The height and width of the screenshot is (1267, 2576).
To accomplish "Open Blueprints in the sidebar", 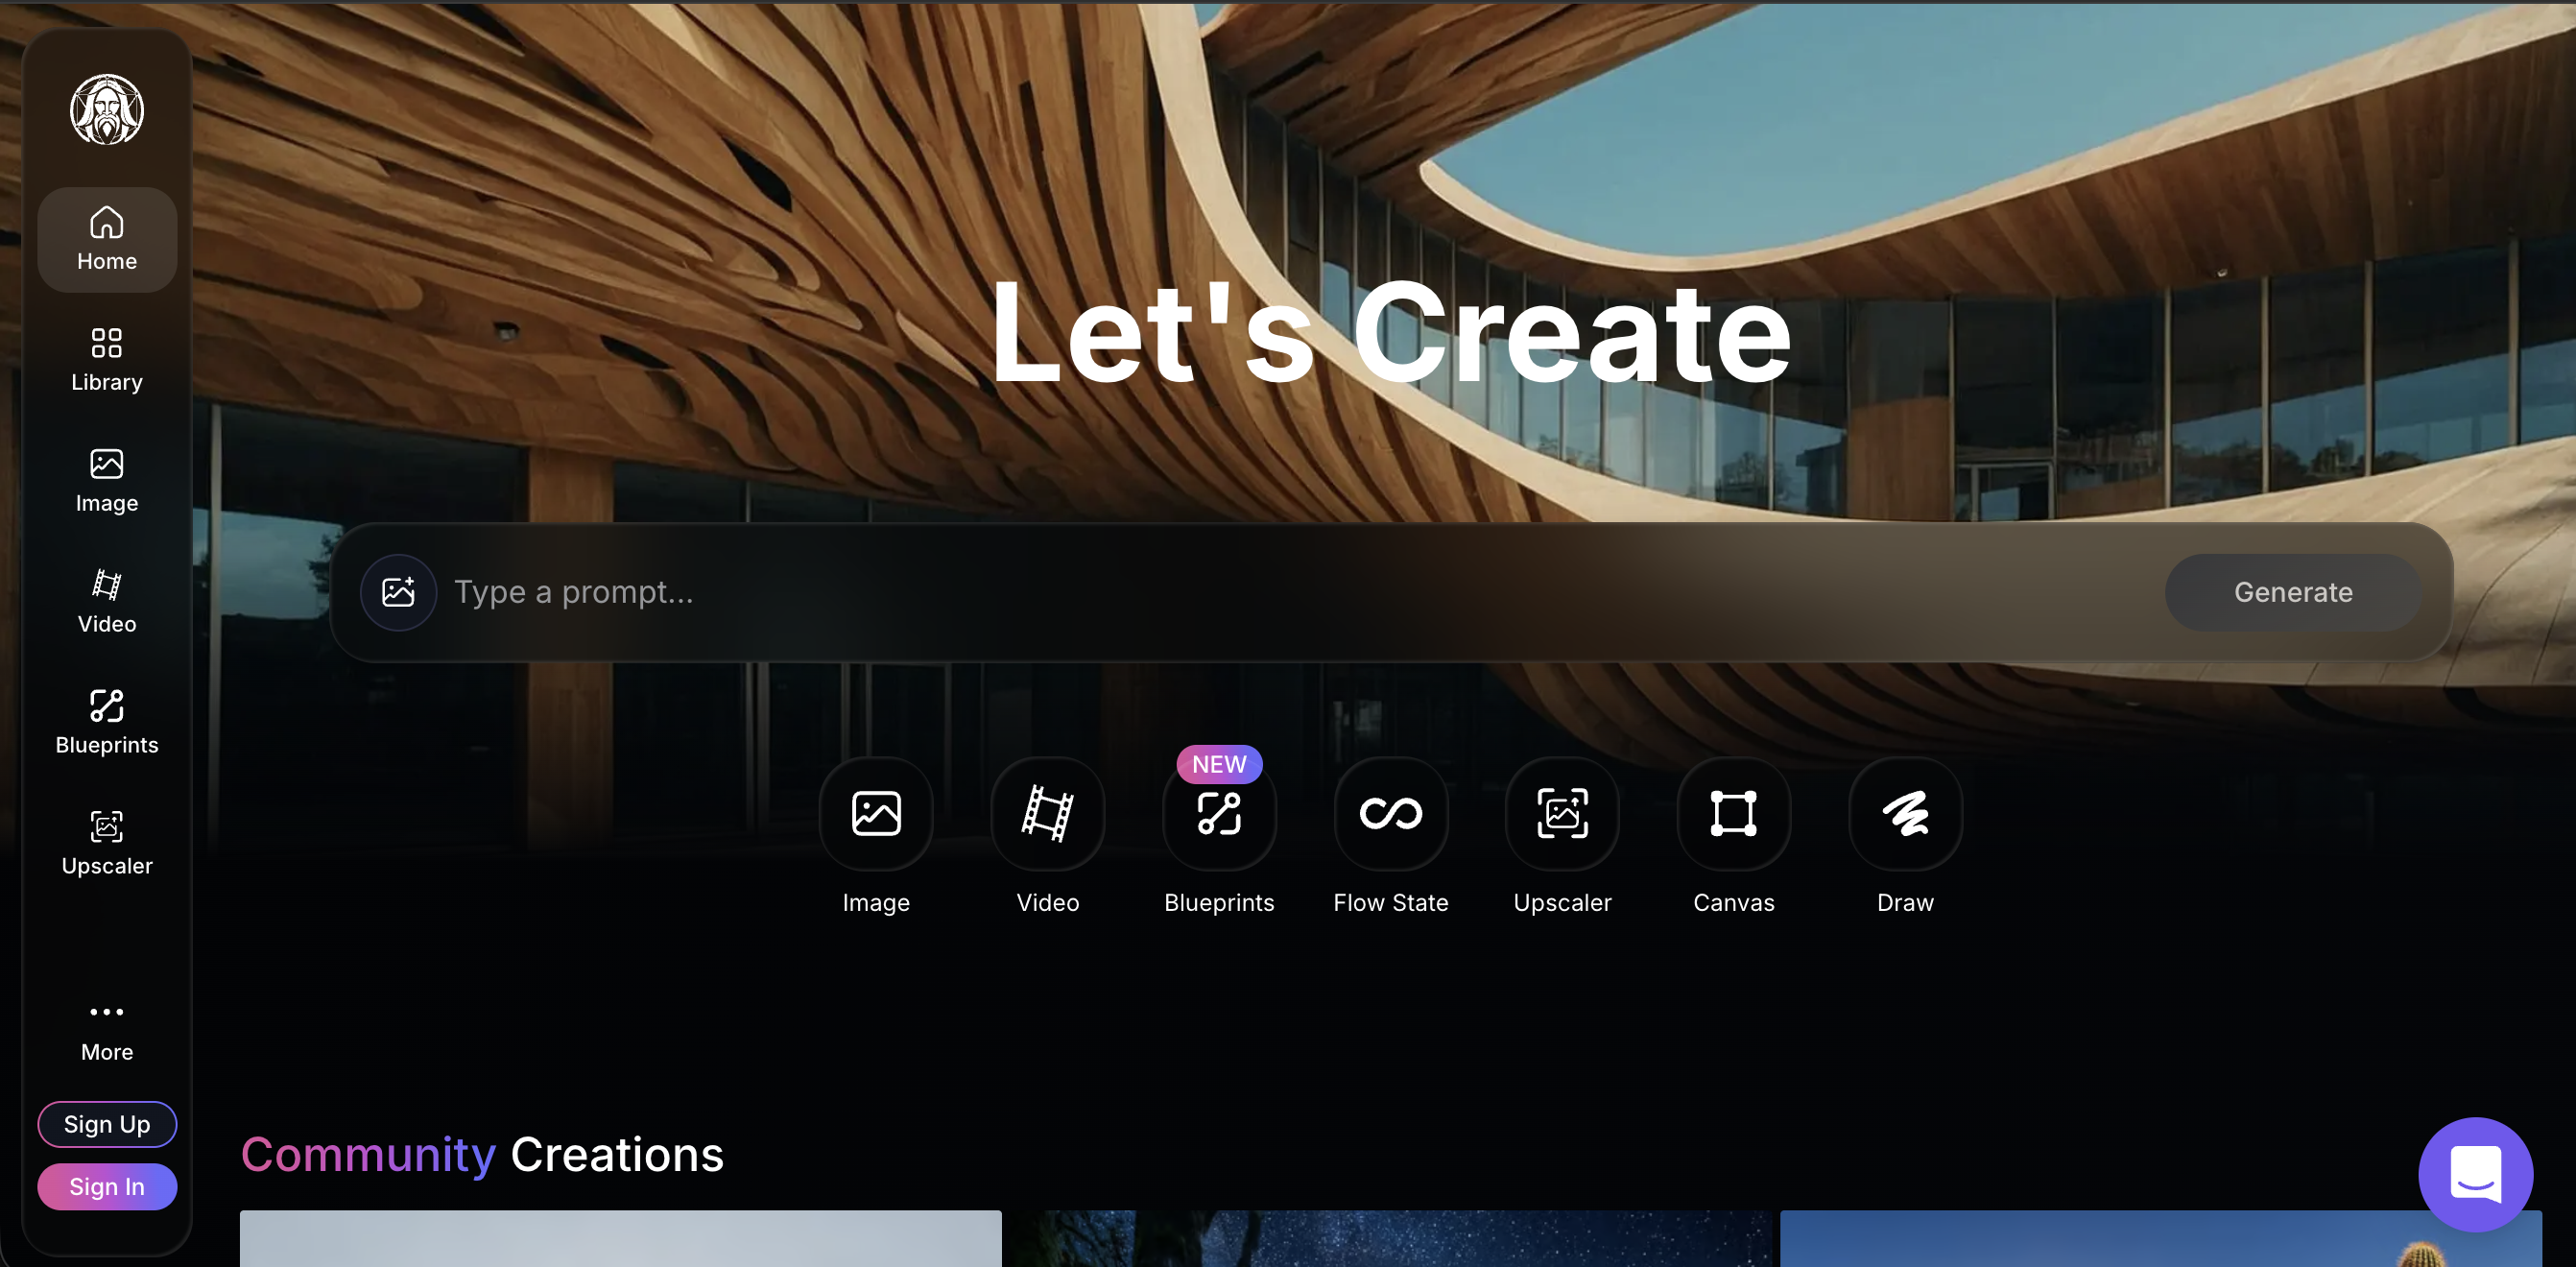I will coord(107,723).
